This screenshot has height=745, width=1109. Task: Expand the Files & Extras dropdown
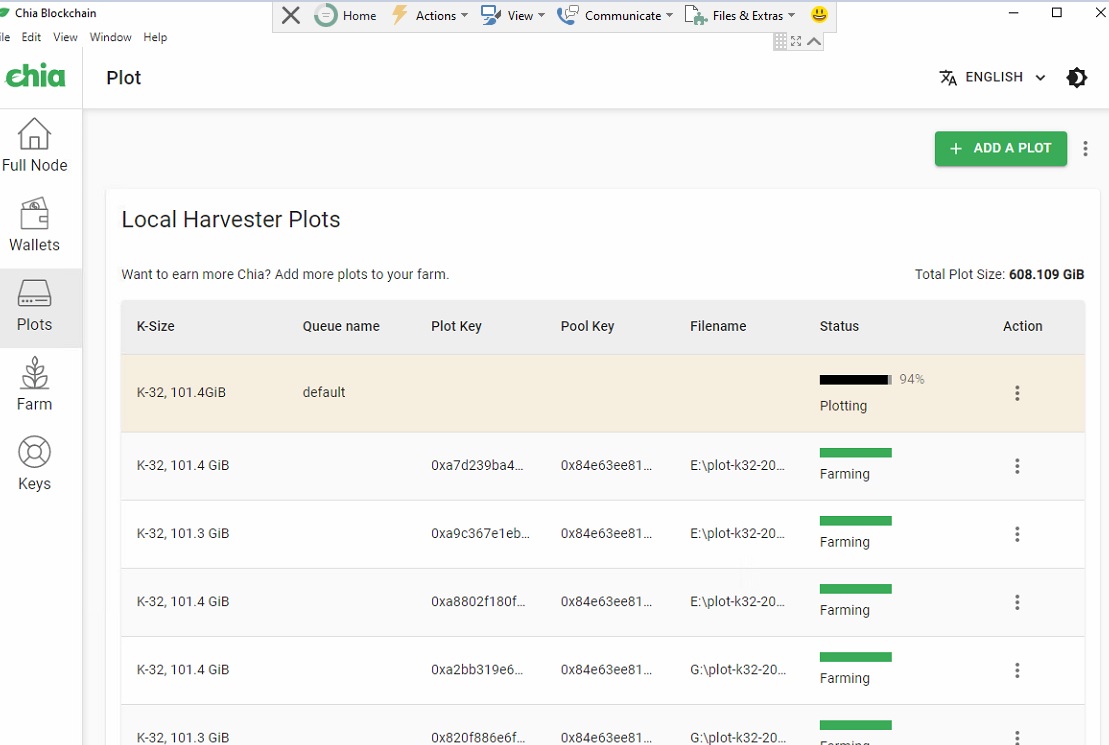coord(740,16)
